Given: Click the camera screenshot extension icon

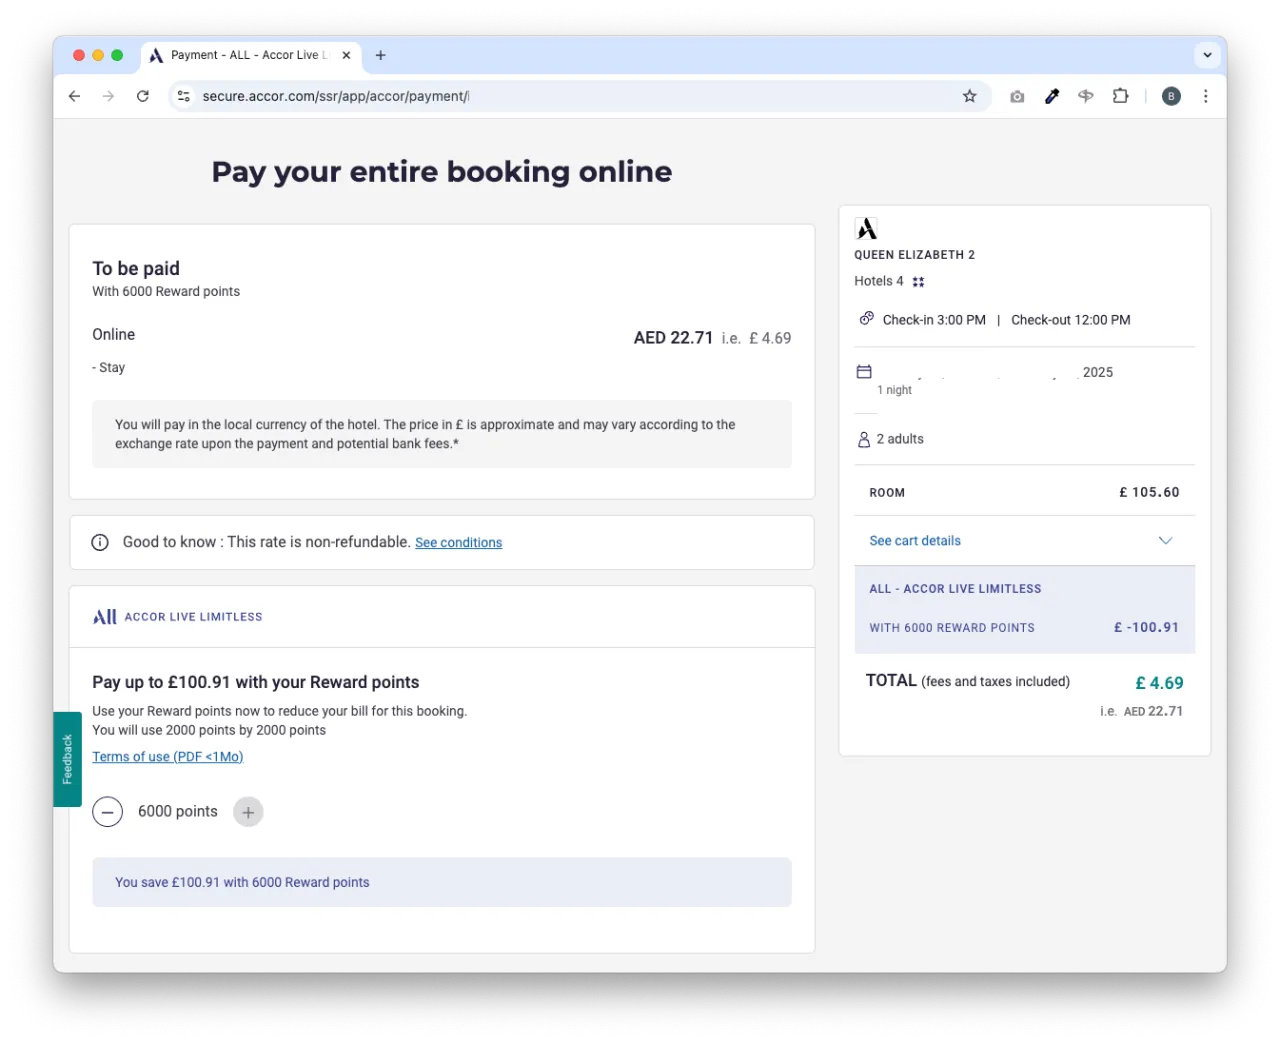Looking at the screenshot, I should [x=1017, y=96].
